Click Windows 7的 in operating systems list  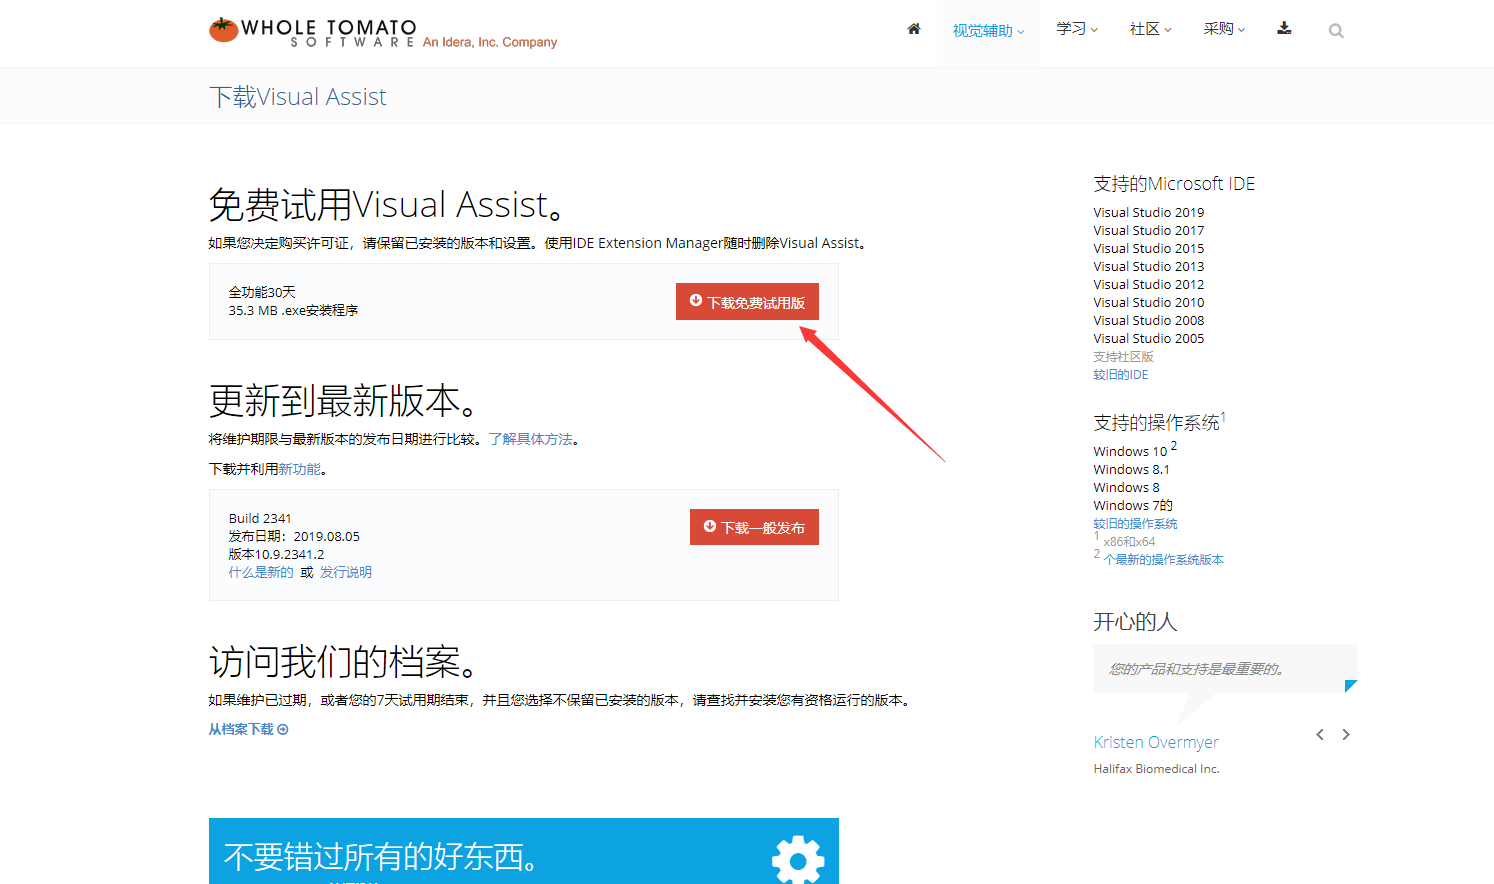(1133, 505)
